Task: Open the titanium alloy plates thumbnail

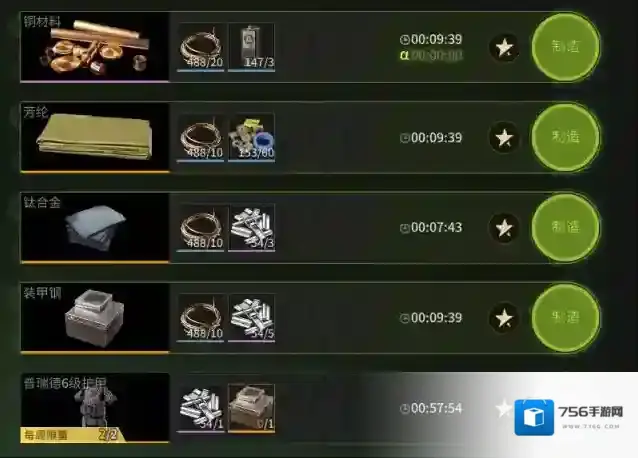Action: (95, 228)
